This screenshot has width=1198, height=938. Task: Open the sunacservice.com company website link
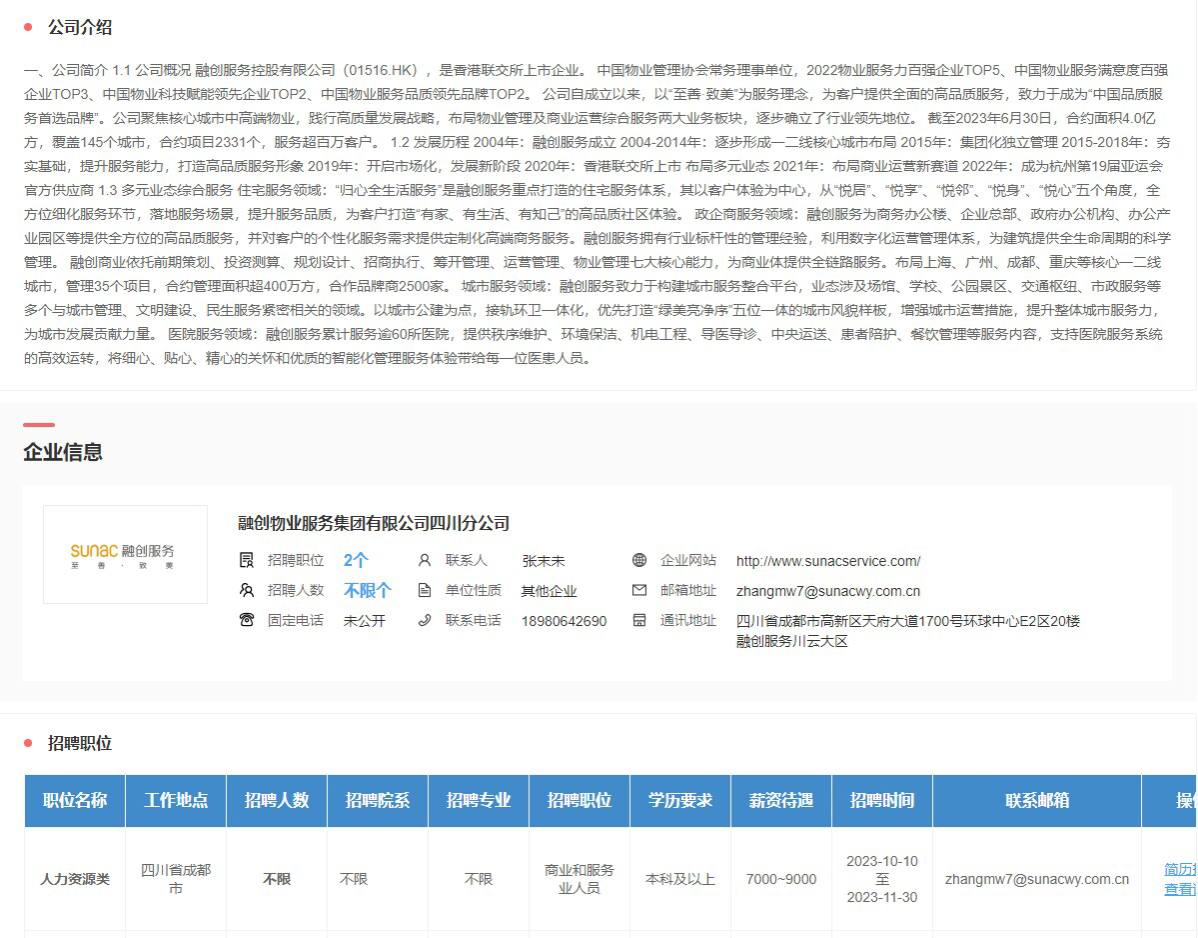[828, 561]
